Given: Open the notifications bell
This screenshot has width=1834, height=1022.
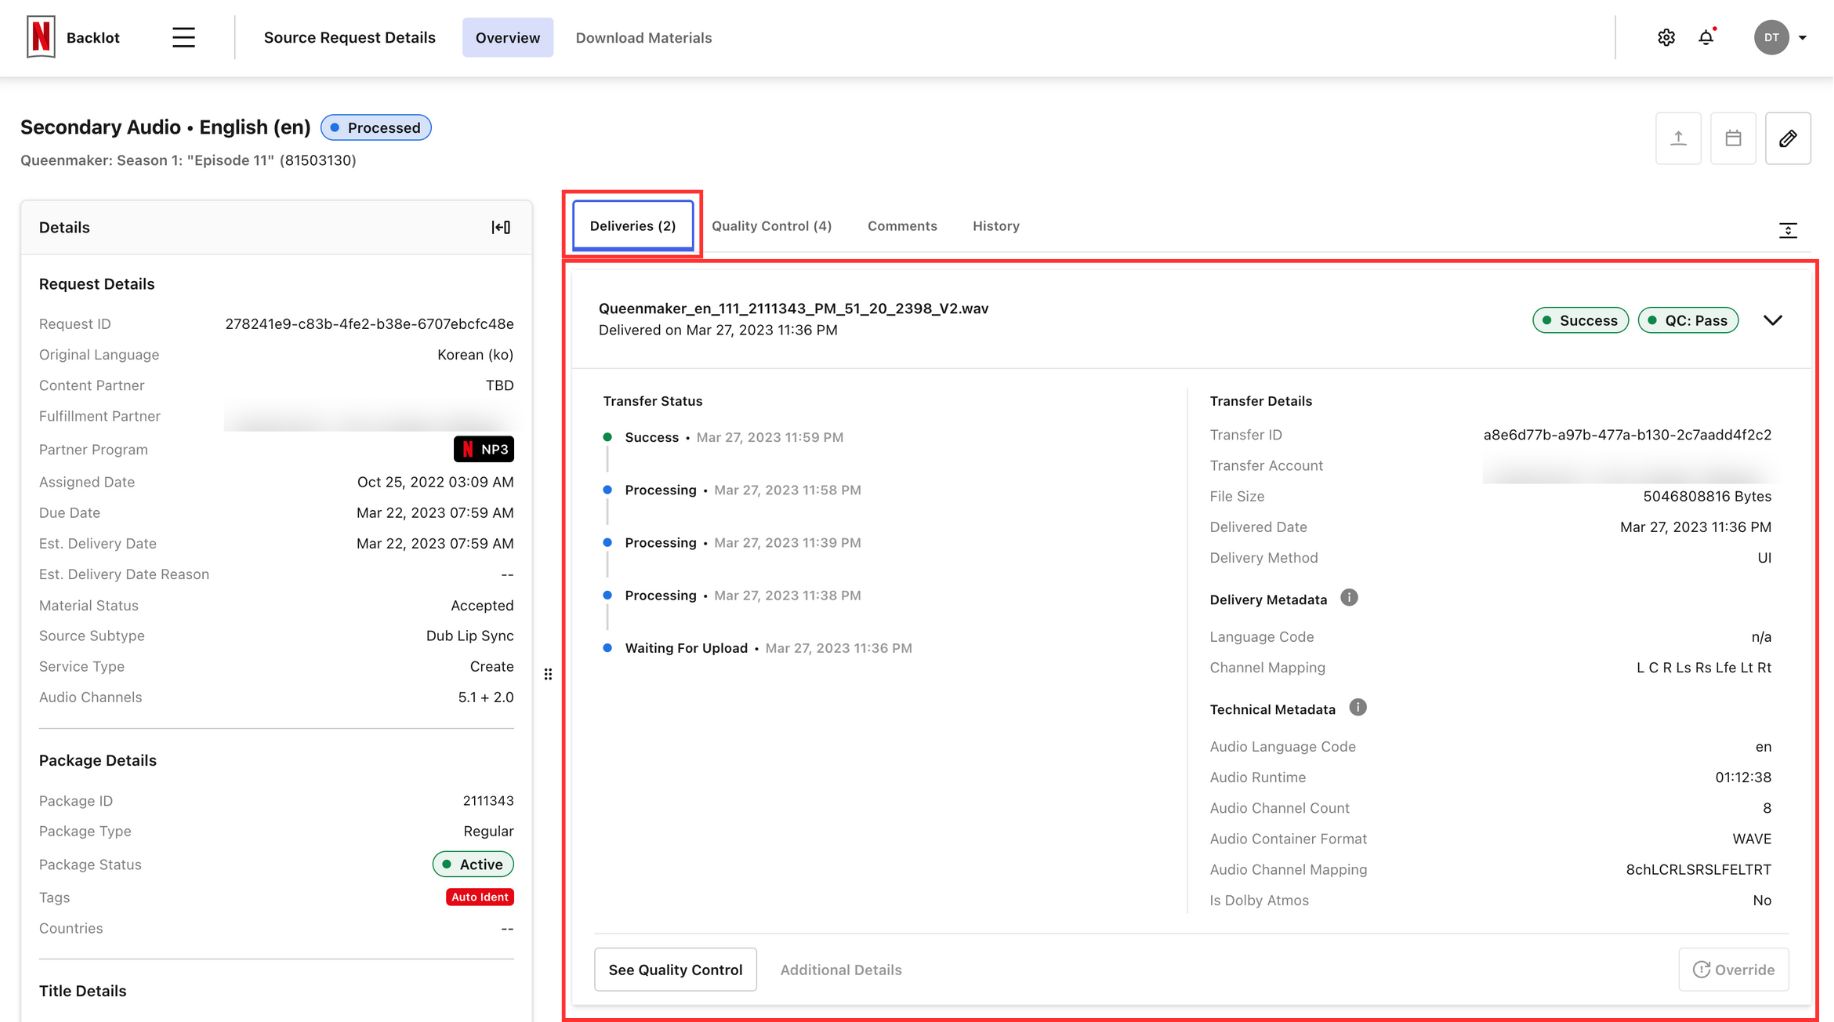Looking at the screenshot, I should 1706,37.
